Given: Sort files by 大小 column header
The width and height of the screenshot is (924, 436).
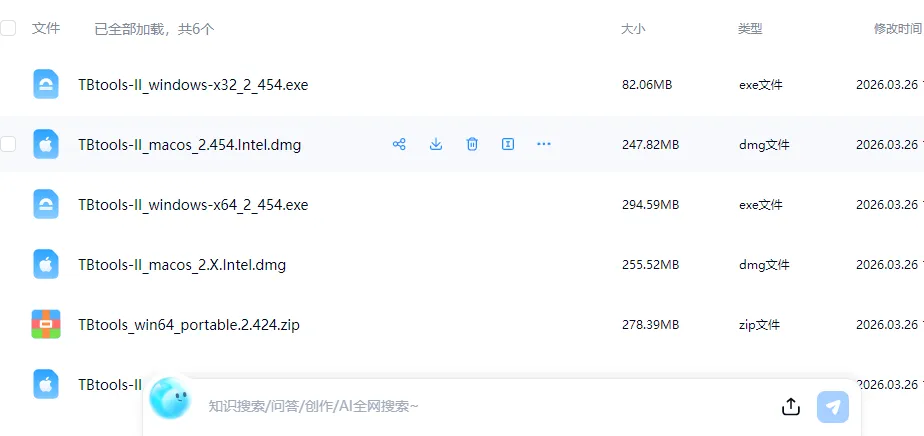Looking at the screenshot, I should pos(633,28).
